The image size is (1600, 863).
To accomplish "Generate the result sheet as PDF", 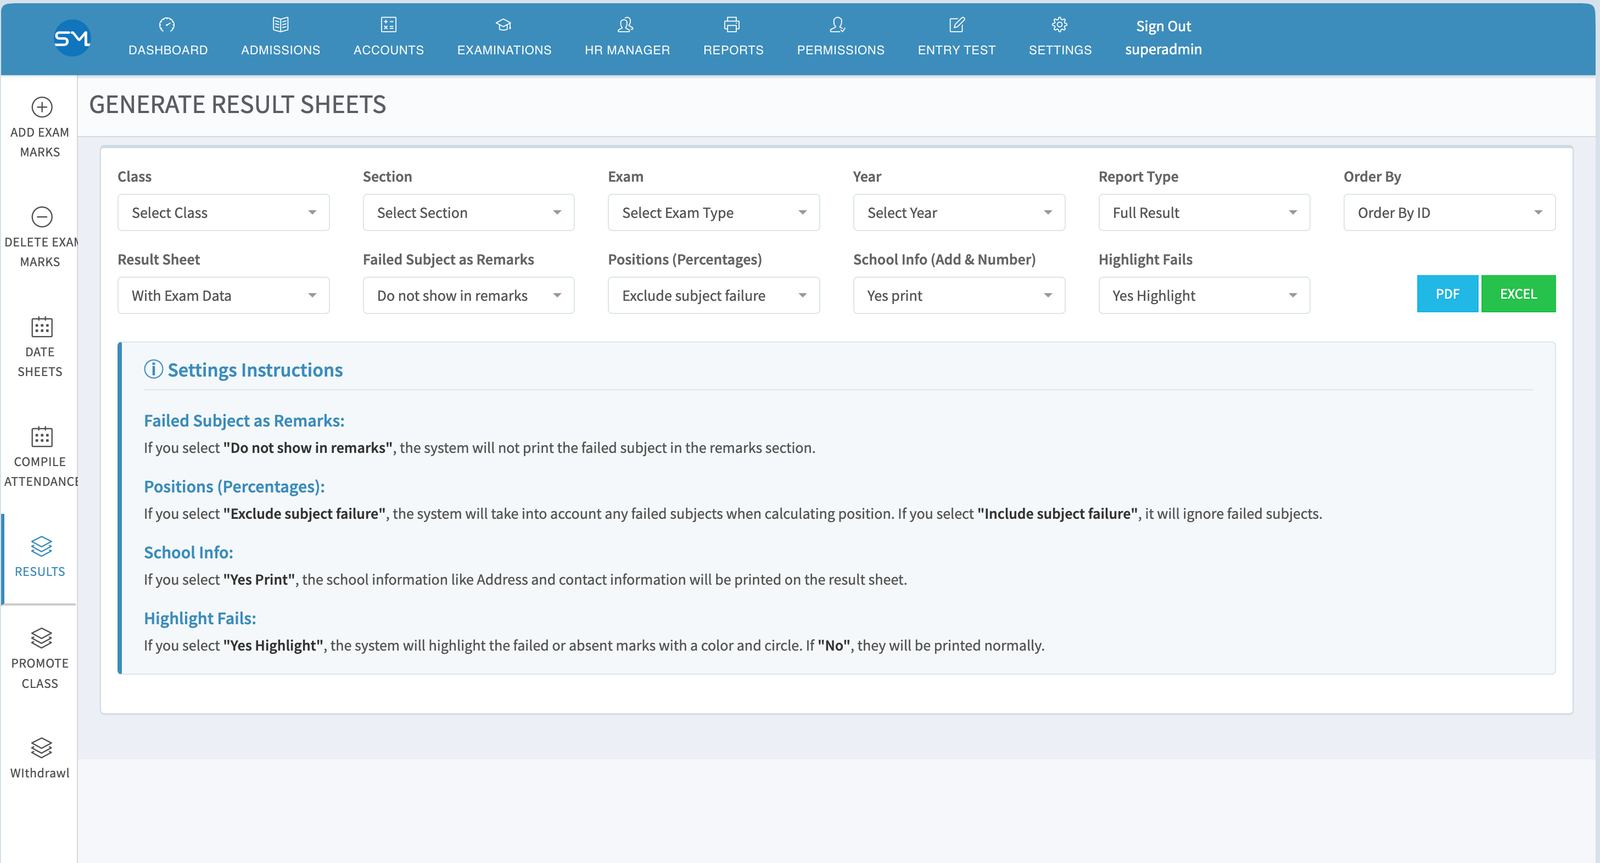I will 1447,294.
